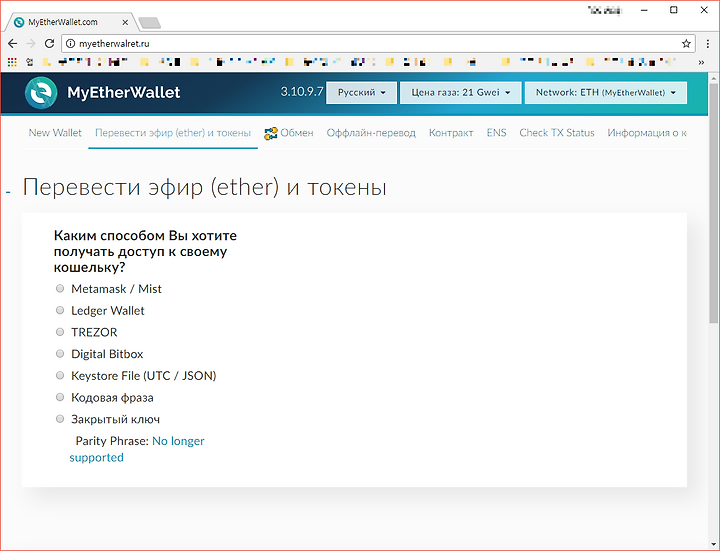Select Закрытый ключ radio option
This screenshot has height=551, width=720.
[60, 419]
